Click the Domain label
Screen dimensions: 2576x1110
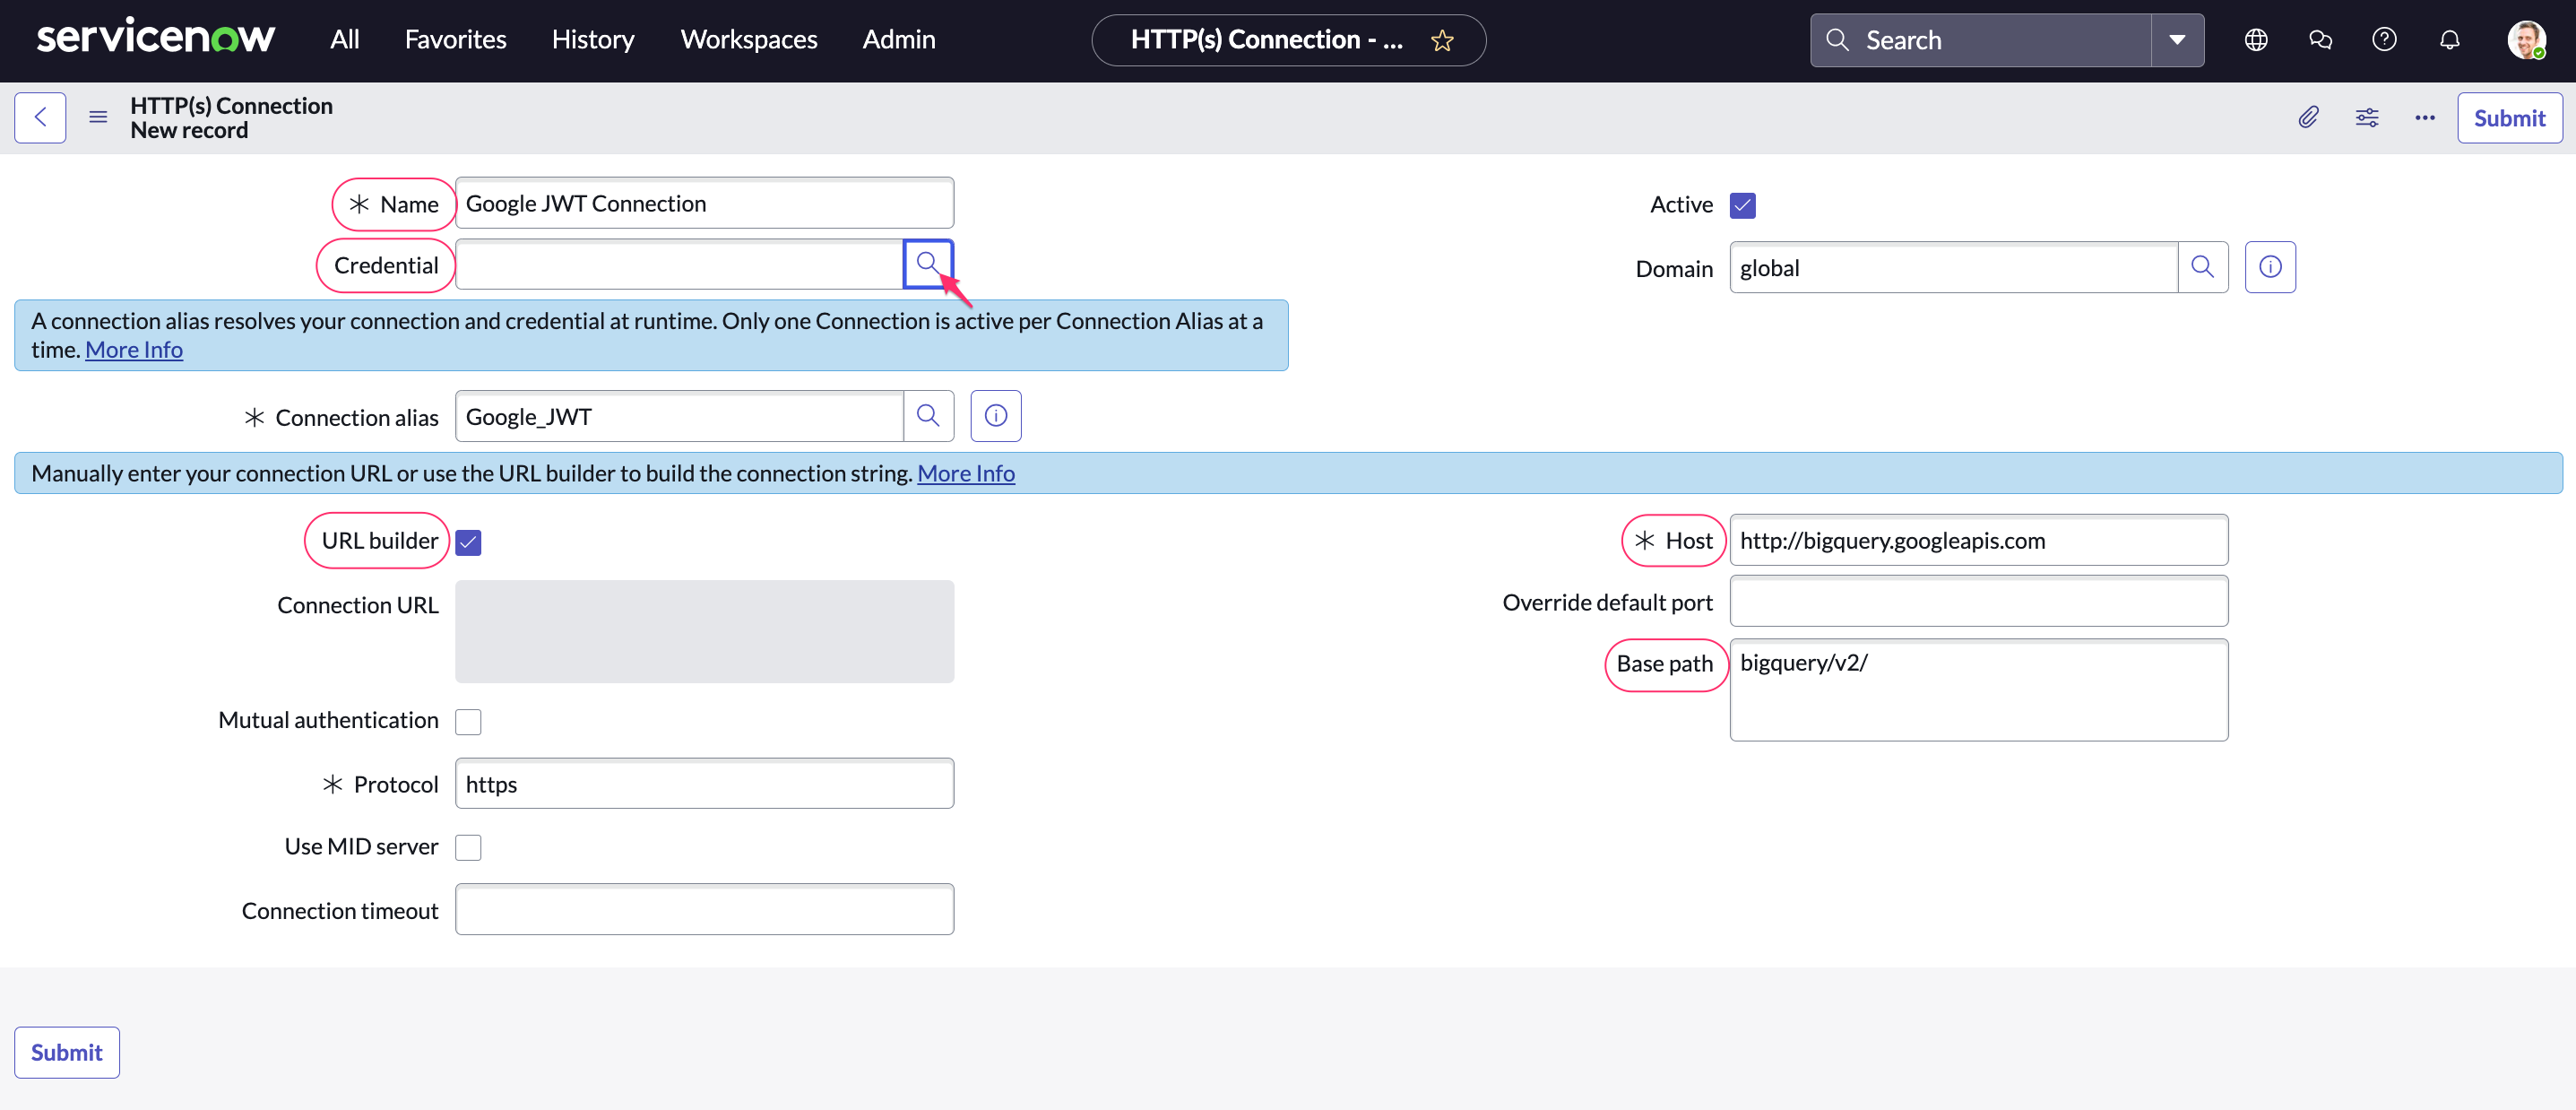click(1674, 268)
